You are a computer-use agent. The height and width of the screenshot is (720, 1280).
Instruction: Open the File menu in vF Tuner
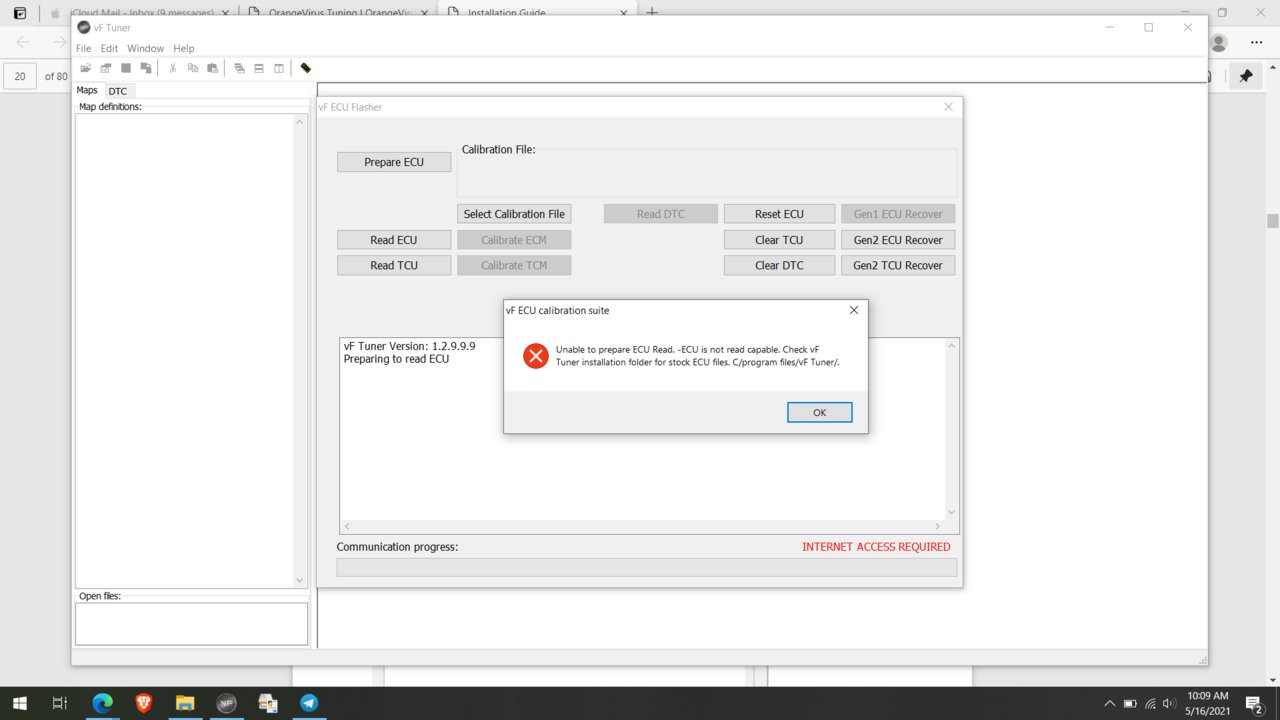coord(84,48)
